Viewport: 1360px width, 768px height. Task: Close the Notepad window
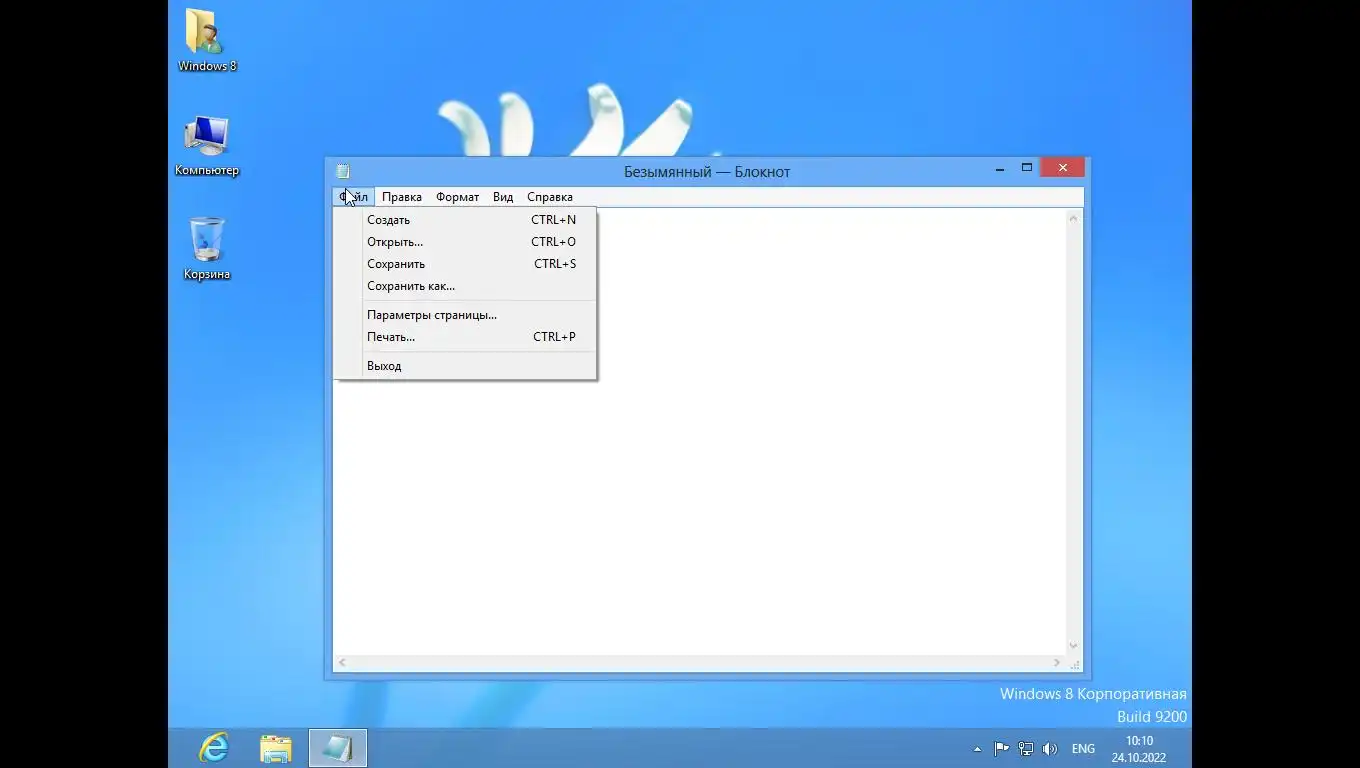click(1063, 168)
